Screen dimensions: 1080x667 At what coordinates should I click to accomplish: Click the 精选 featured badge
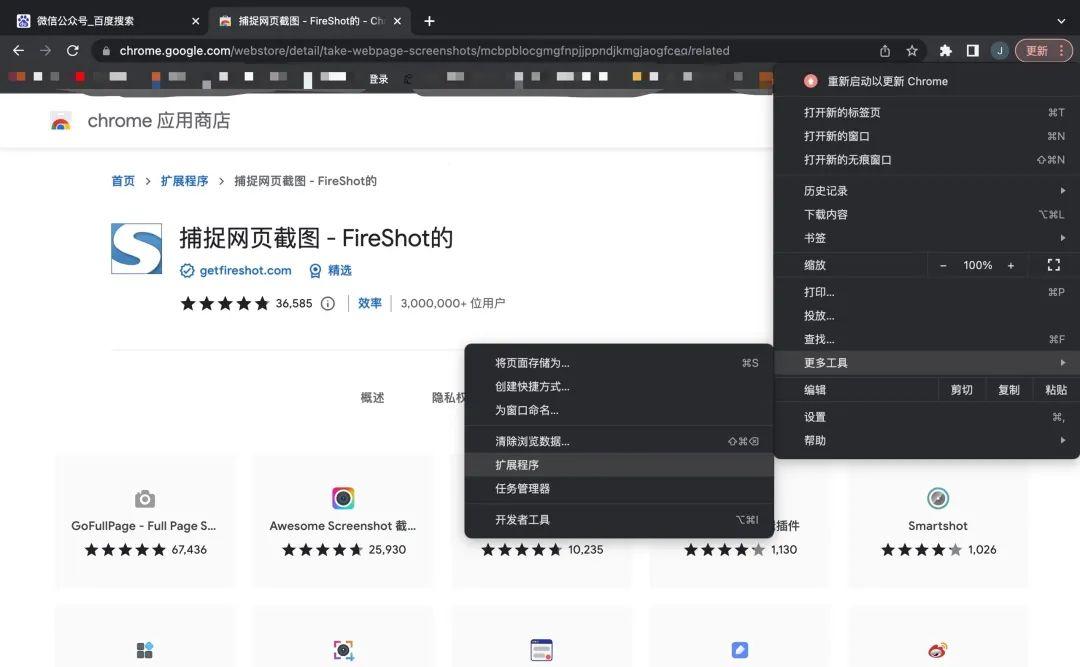click(x=331, y=270)
